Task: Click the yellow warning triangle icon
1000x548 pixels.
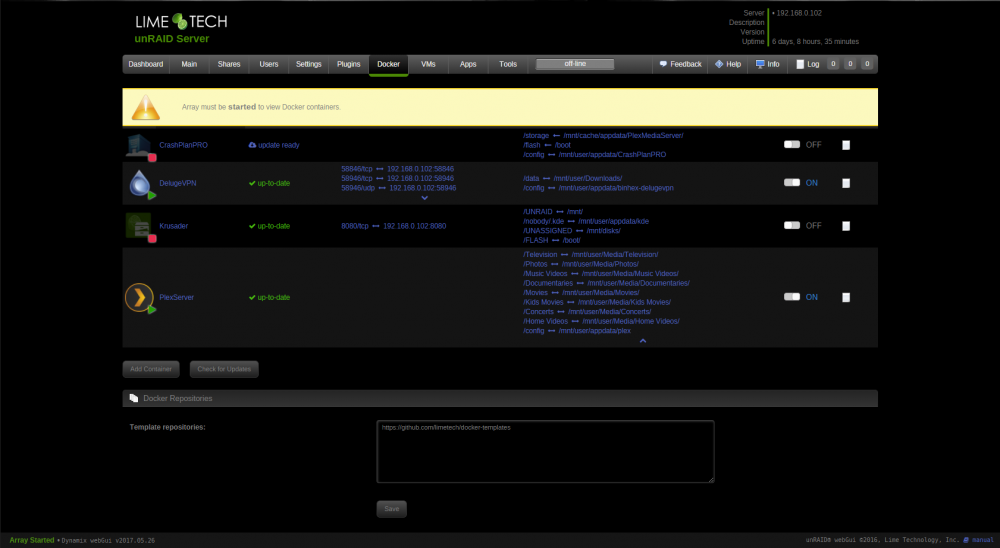Action: click(x=145, y=107)
